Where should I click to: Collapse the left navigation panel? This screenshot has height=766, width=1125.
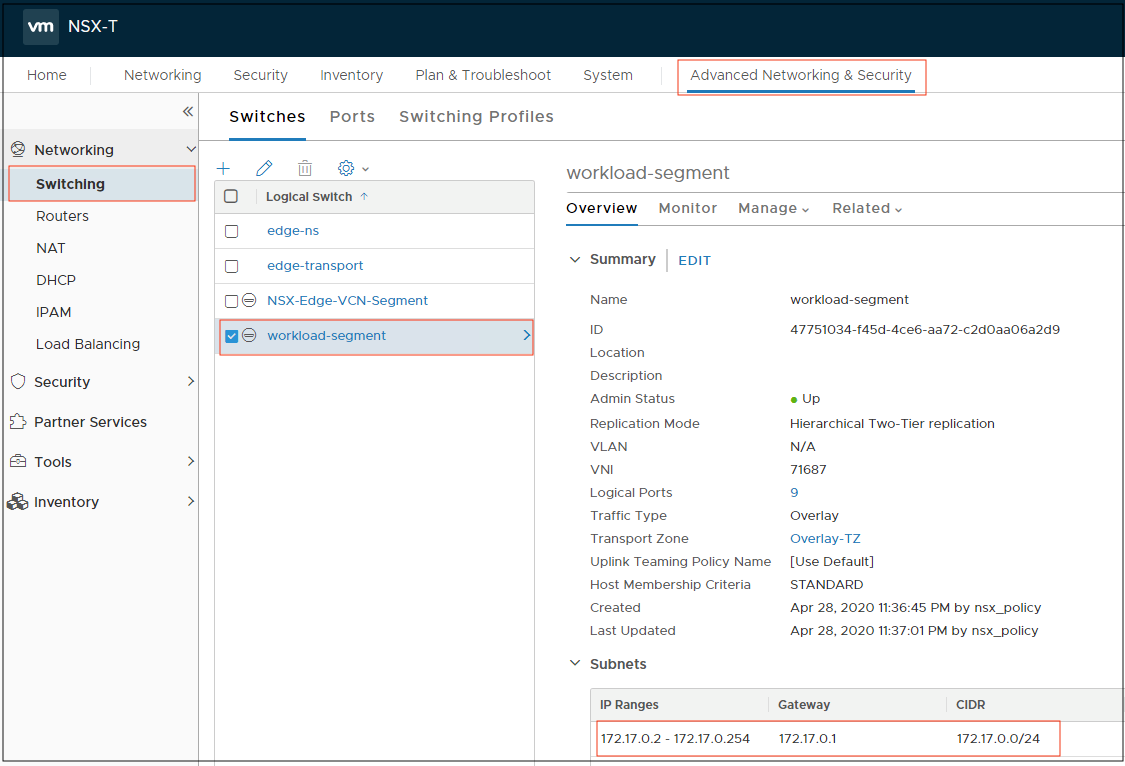[x=187, y=112]
